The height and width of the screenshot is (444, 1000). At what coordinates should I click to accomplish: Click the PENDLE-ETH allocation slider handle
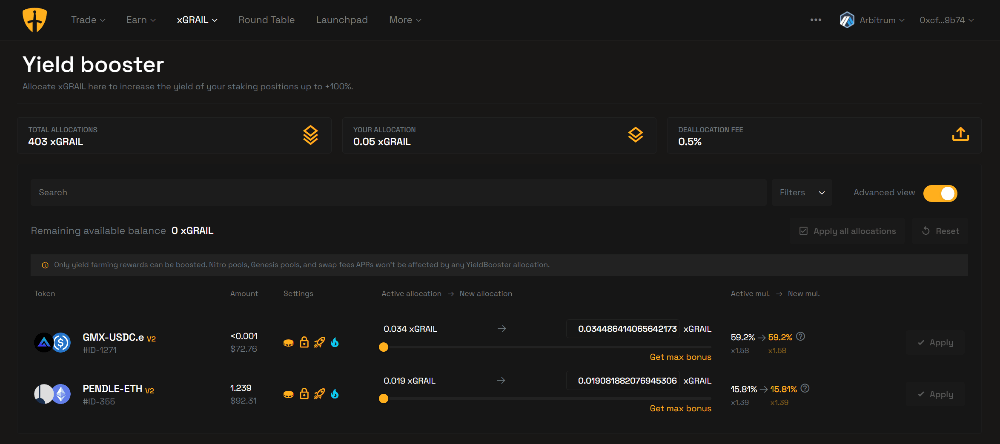[383, 399]
